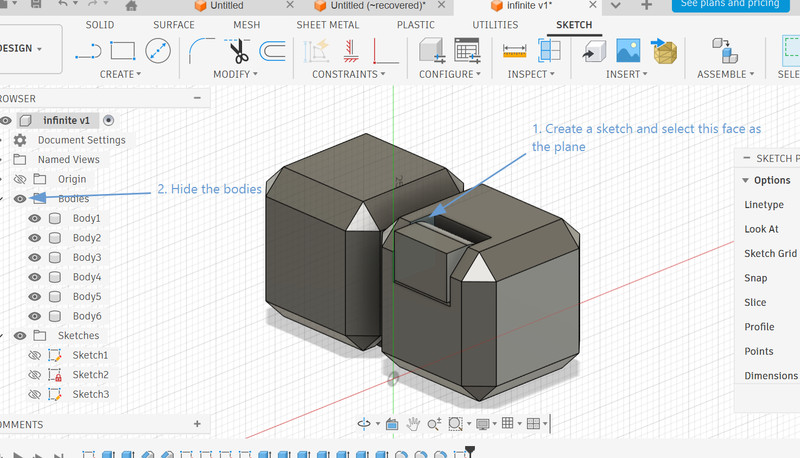Select the Line sketch tool
800x458 pixels.
[88, 51]
